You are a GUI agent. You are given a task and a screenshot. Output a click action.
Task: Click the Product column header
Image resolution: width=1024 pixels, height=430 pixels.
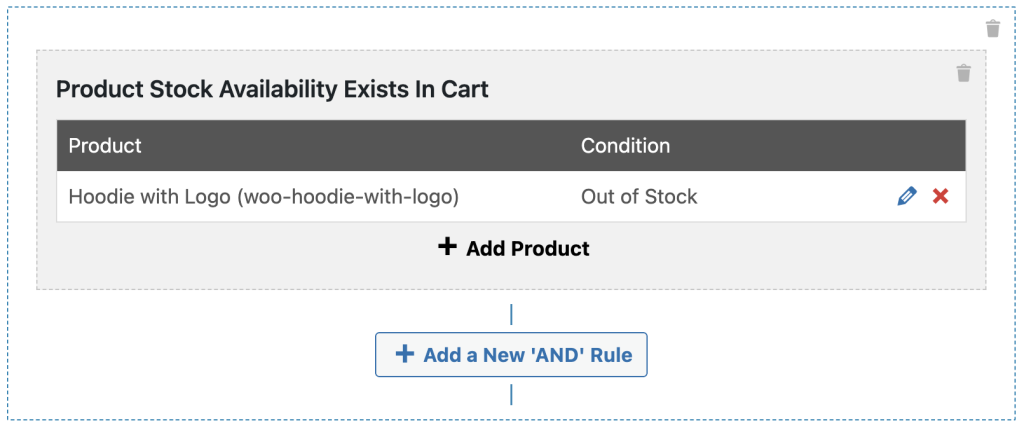105,146
